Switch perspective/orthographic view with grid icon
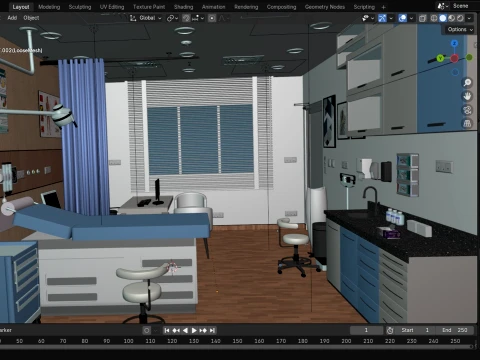 [x=467, y=124]
